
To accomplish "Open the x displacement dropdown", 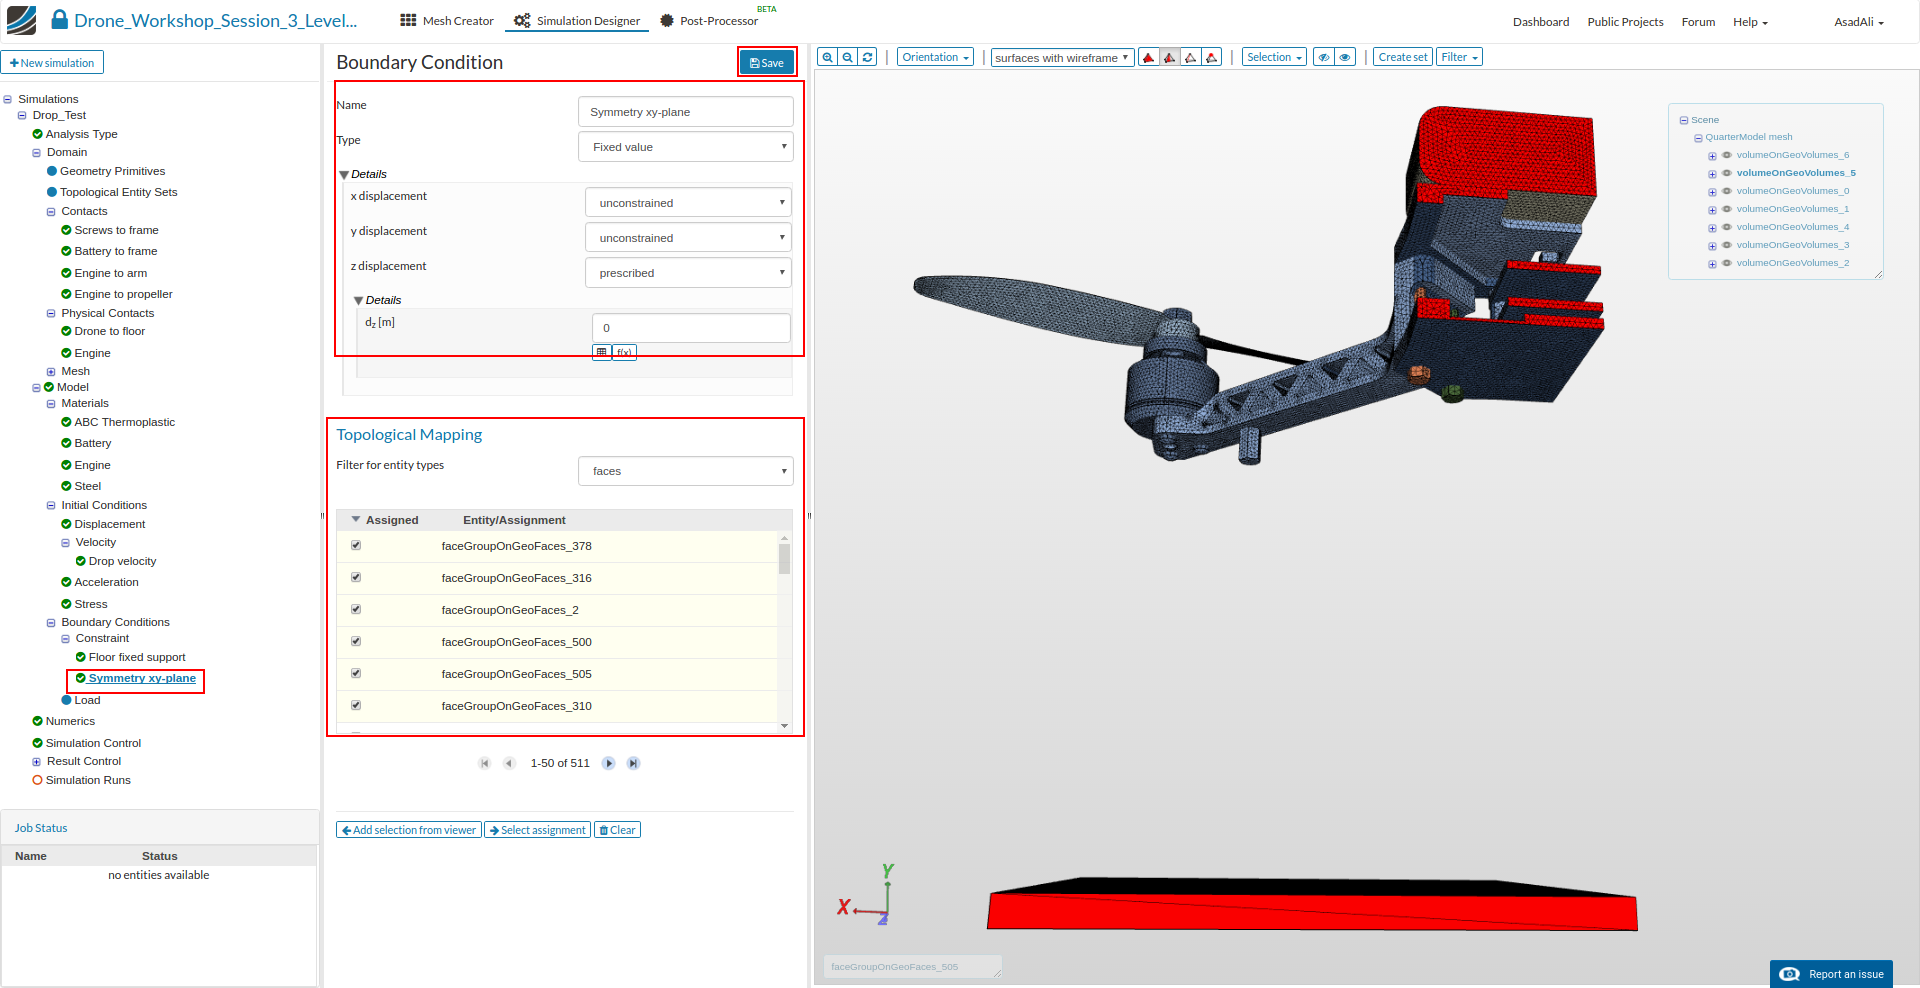I will (688, 203).
